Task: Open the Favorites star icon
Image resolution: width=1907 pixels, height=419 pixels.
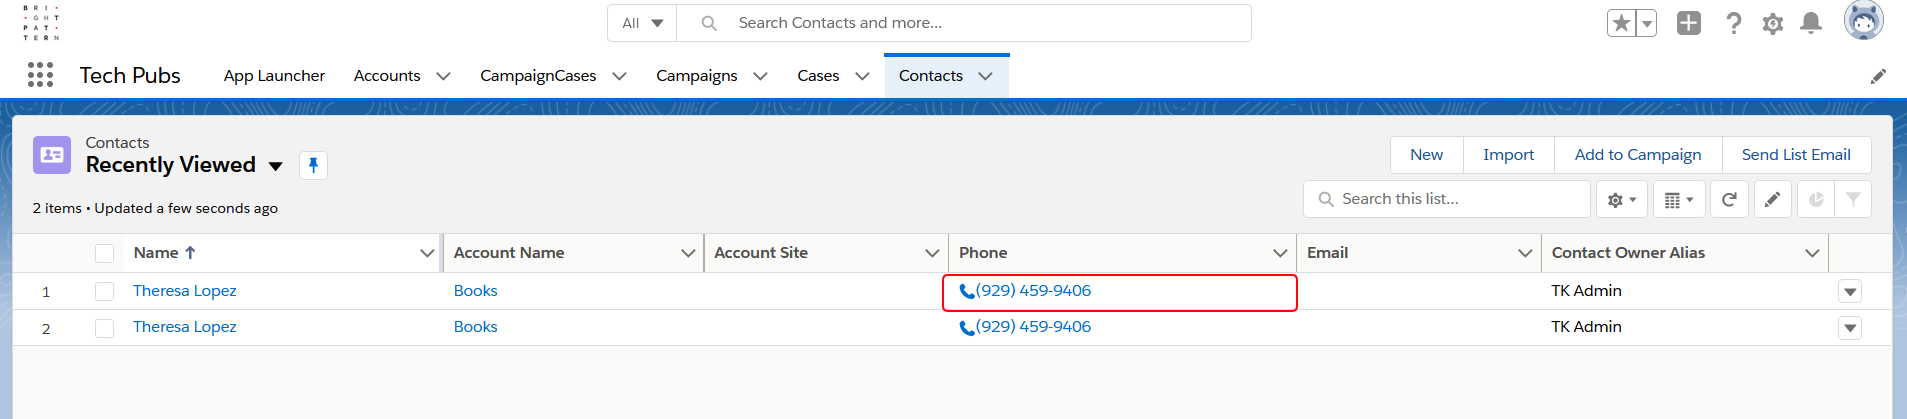Action: pos(1621,23)
